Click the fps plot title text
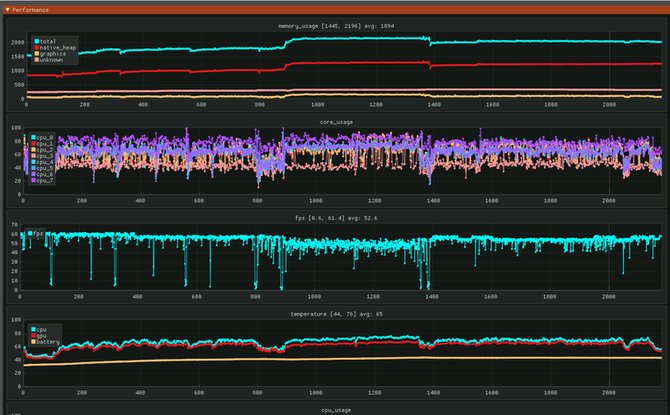Viewport: 670px width, 415px height. coord(334,217)
